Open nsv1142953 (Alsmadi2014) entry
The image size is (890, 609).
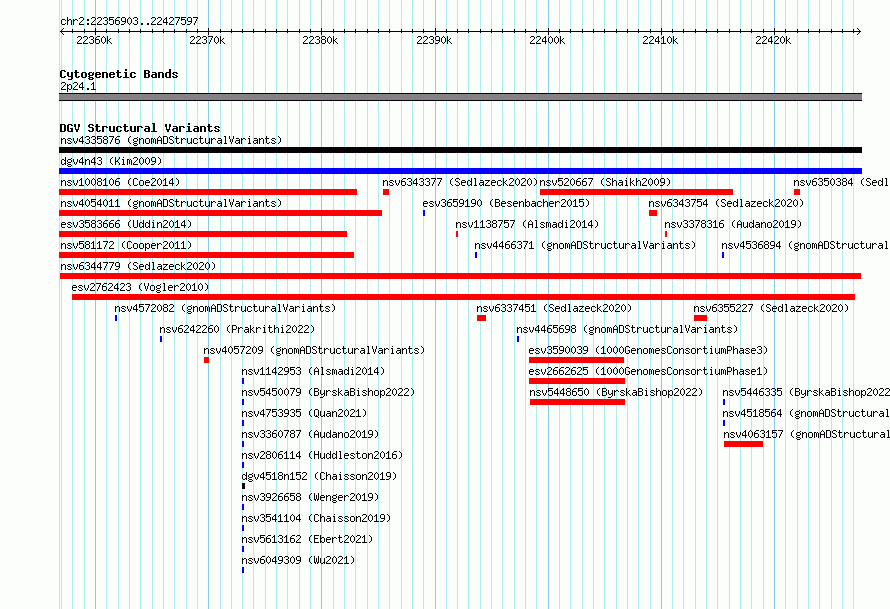(313, 371)
